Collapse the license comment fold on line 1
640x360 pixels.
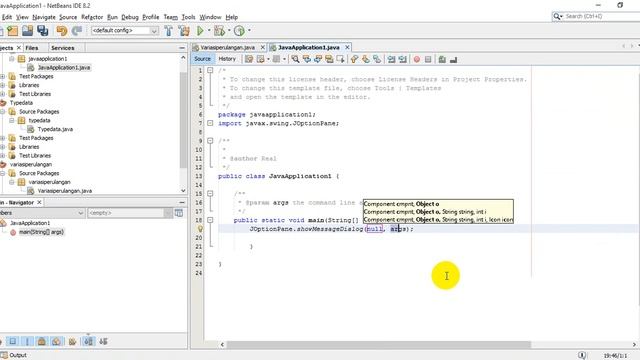(x=210, y=70)
